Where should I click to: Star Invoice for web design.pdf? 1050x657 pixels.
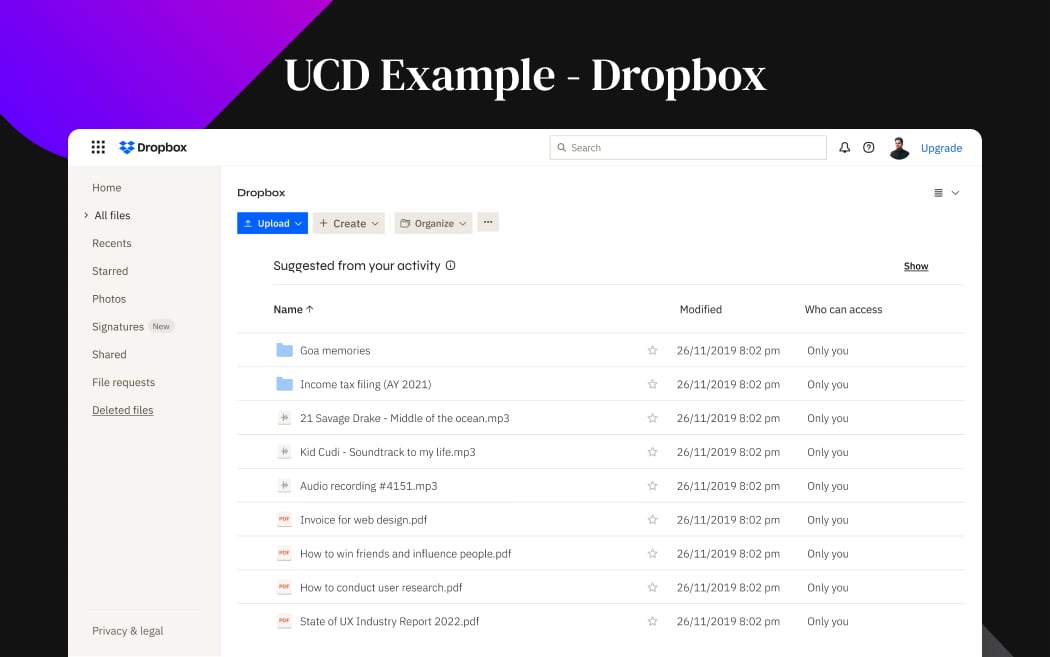click(x=652, y=520)
